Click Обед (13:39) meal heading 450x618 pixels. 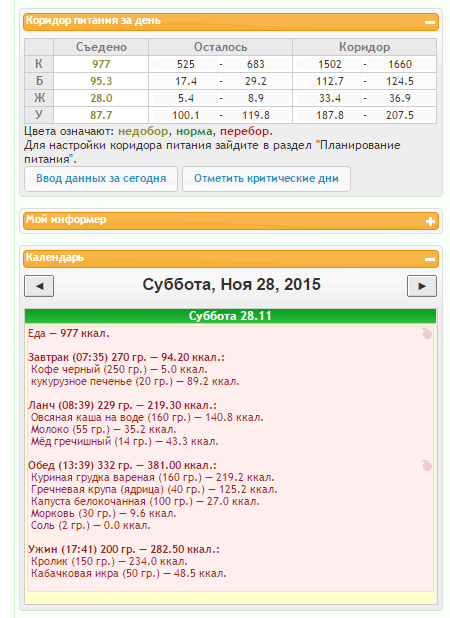(x=122, y=465)
